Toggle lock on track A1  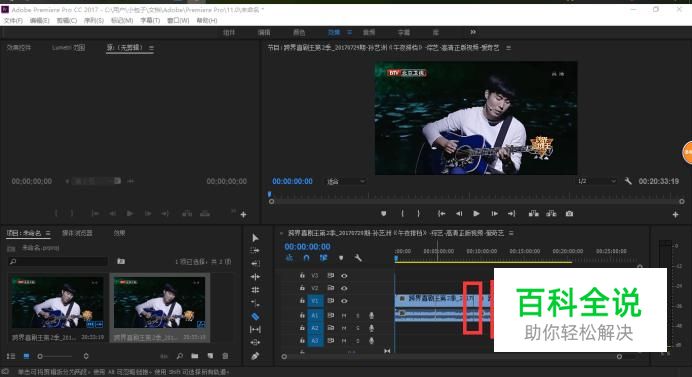302,315
